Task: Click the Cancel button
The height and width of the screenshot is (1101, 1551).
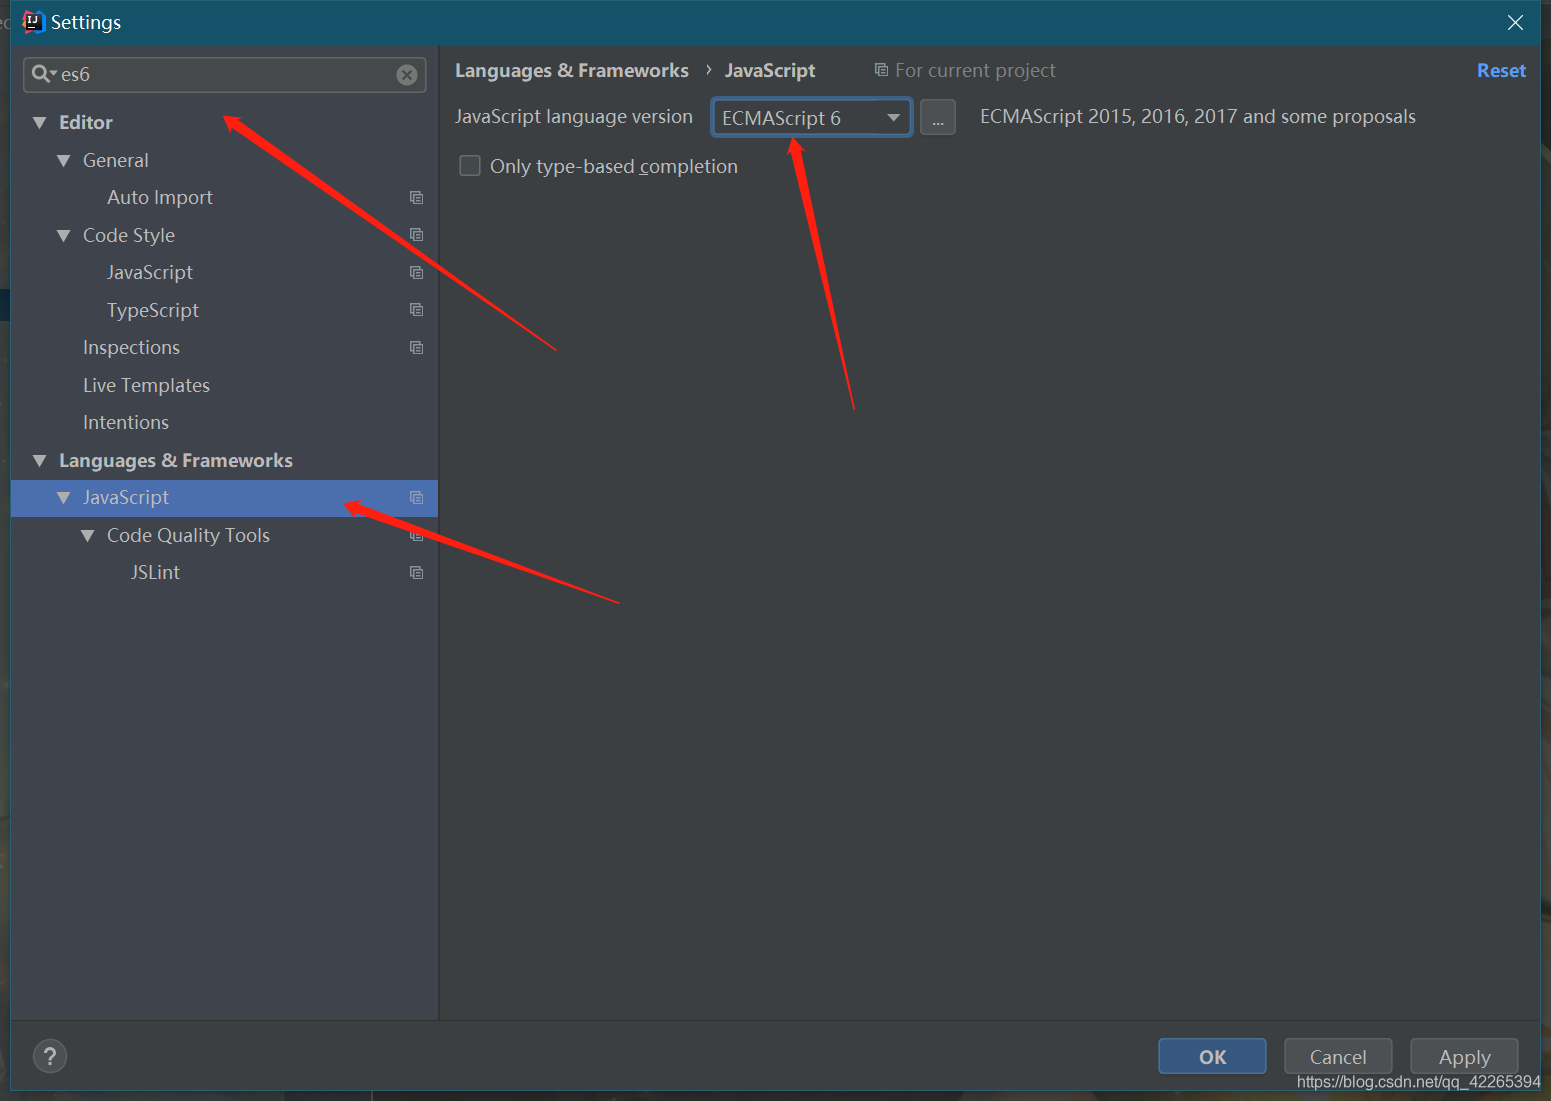Action: [x=1338, y=1056]
